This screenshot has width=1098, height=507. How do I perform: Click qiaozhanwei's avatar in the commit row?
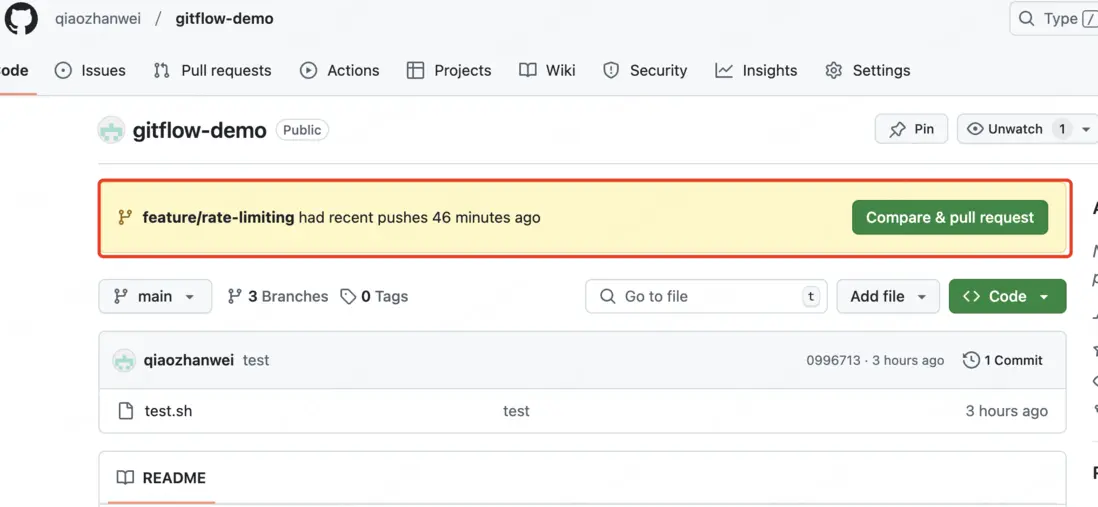[124, 360]
